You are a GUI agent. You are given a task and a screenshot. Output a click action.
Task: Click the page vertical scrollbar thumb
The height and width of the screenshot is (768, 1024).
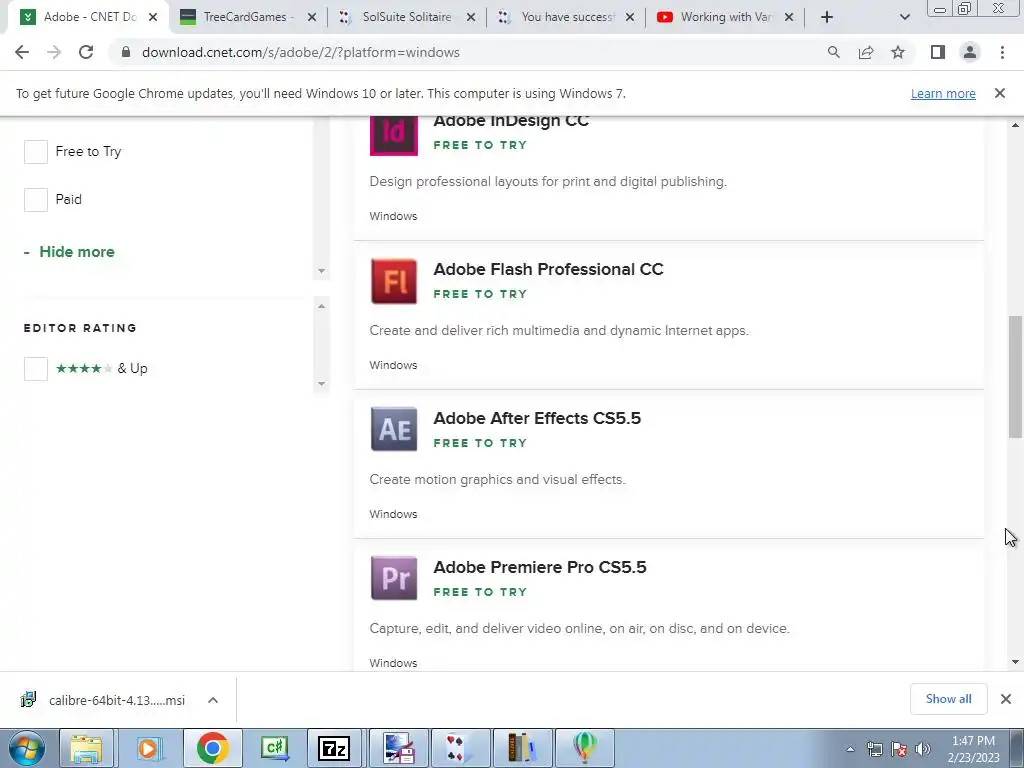pos(1015,377)
